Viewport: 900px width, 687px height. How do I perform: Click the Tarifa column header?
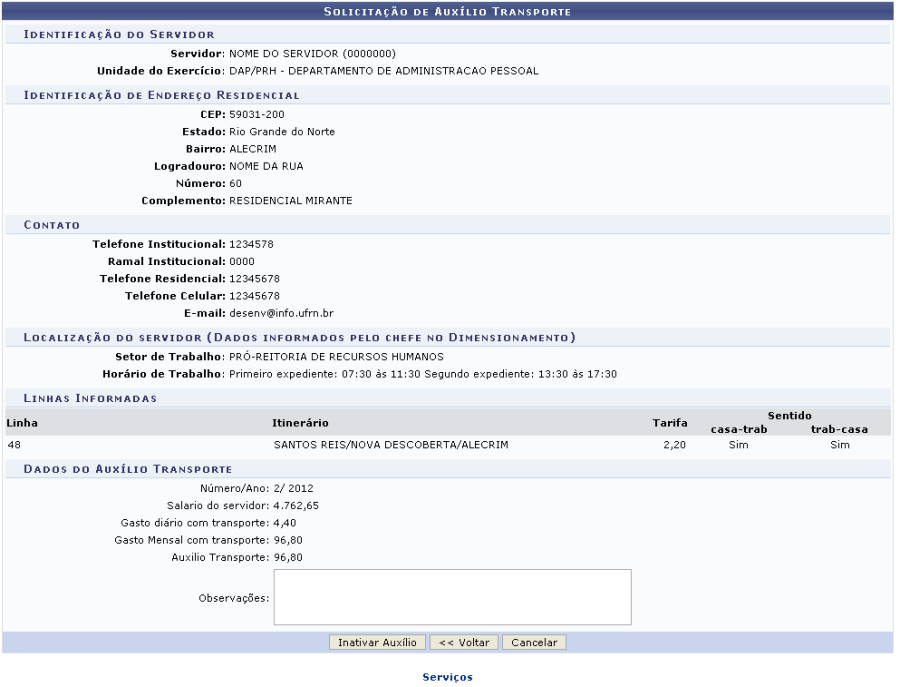click(x=669, y=423)
